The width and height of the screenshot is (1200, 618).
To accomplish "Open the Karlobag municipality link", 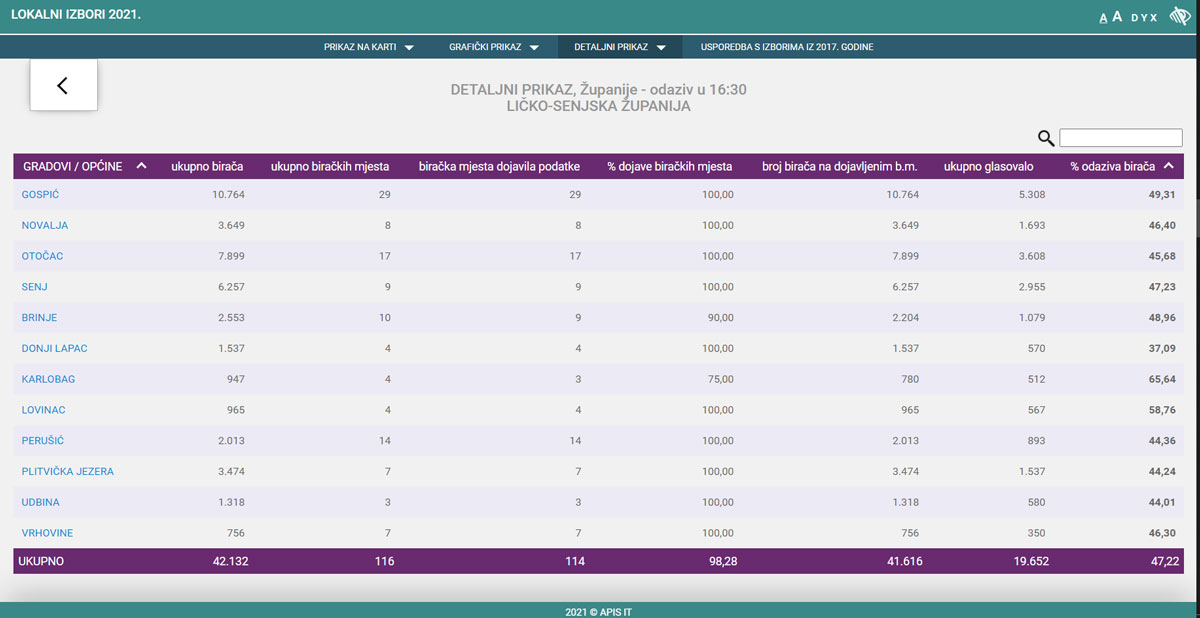I will click(x=48, y=380).
